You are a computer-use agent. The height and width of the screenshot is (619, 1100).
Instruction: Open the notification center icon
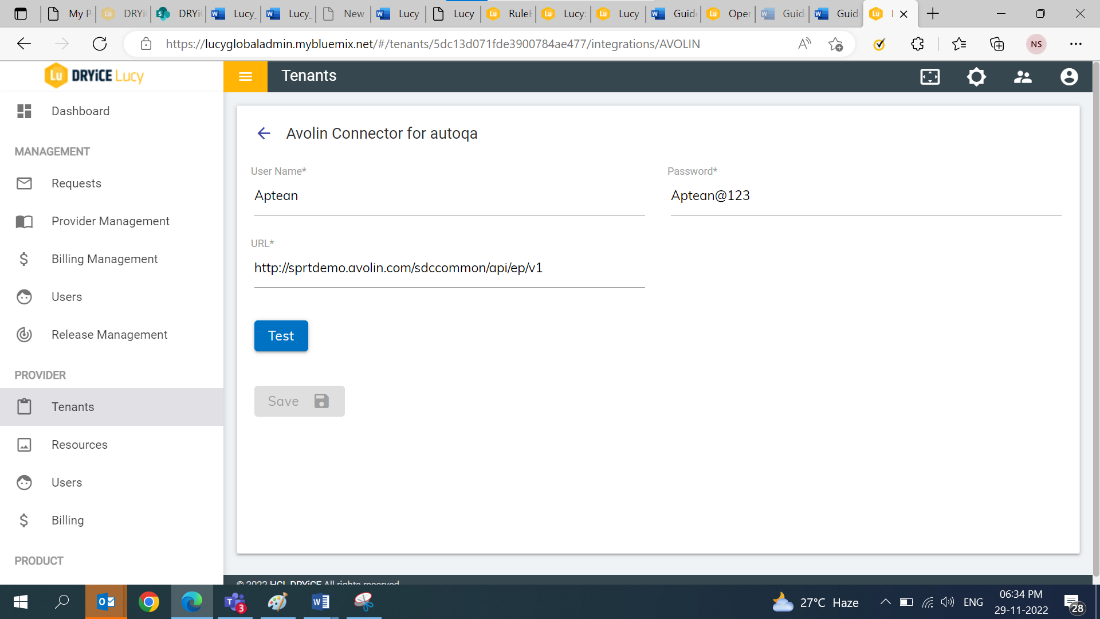pos(1073,603)
